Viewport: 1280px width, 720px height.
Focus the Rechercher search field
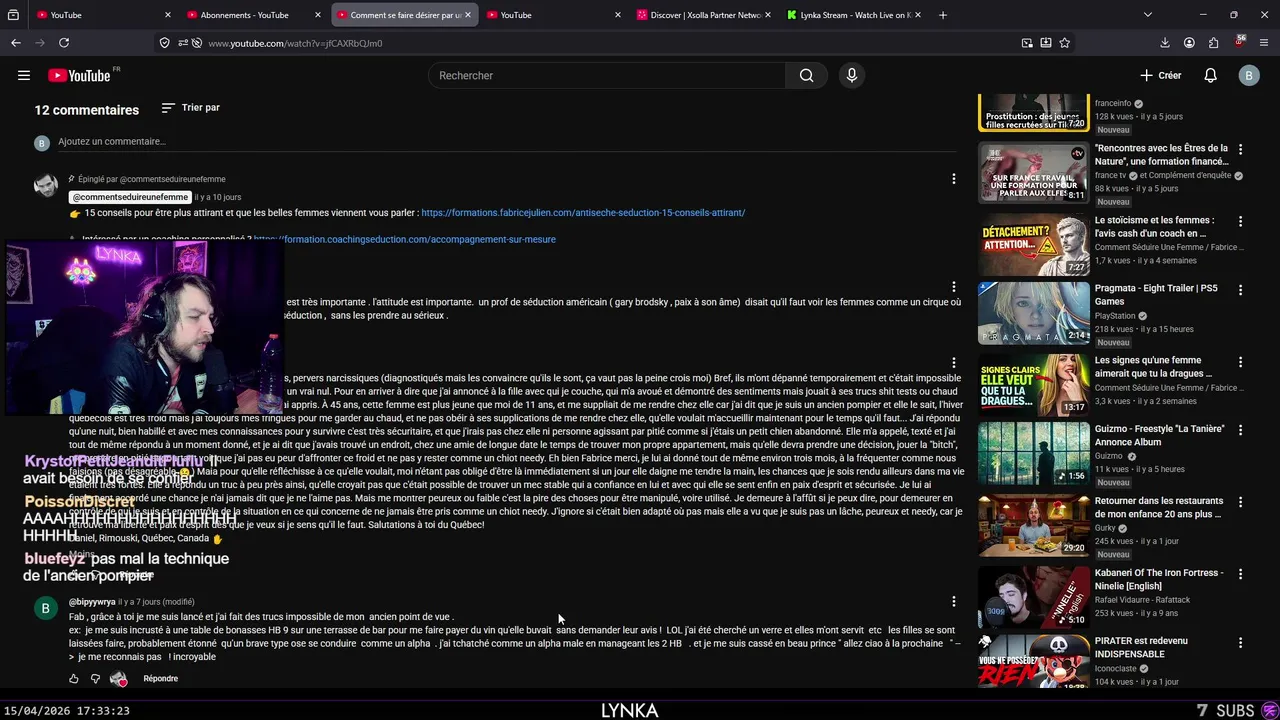point(606,75)
